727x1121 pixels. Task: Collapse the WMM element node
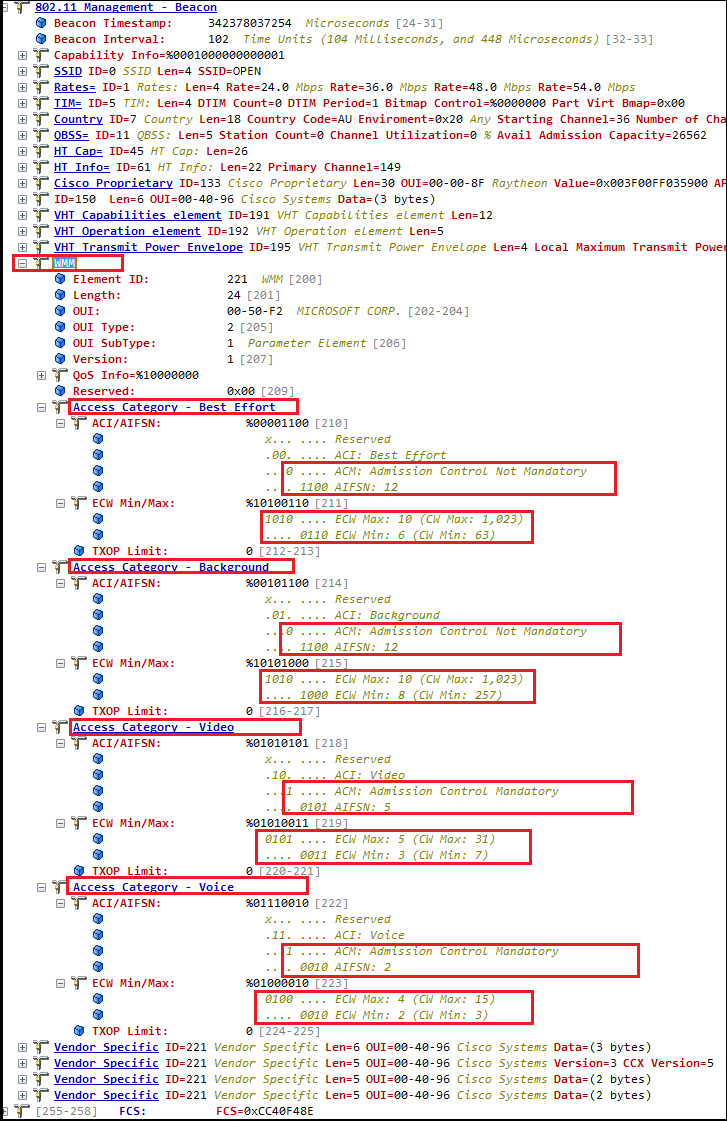click(23, 263)
